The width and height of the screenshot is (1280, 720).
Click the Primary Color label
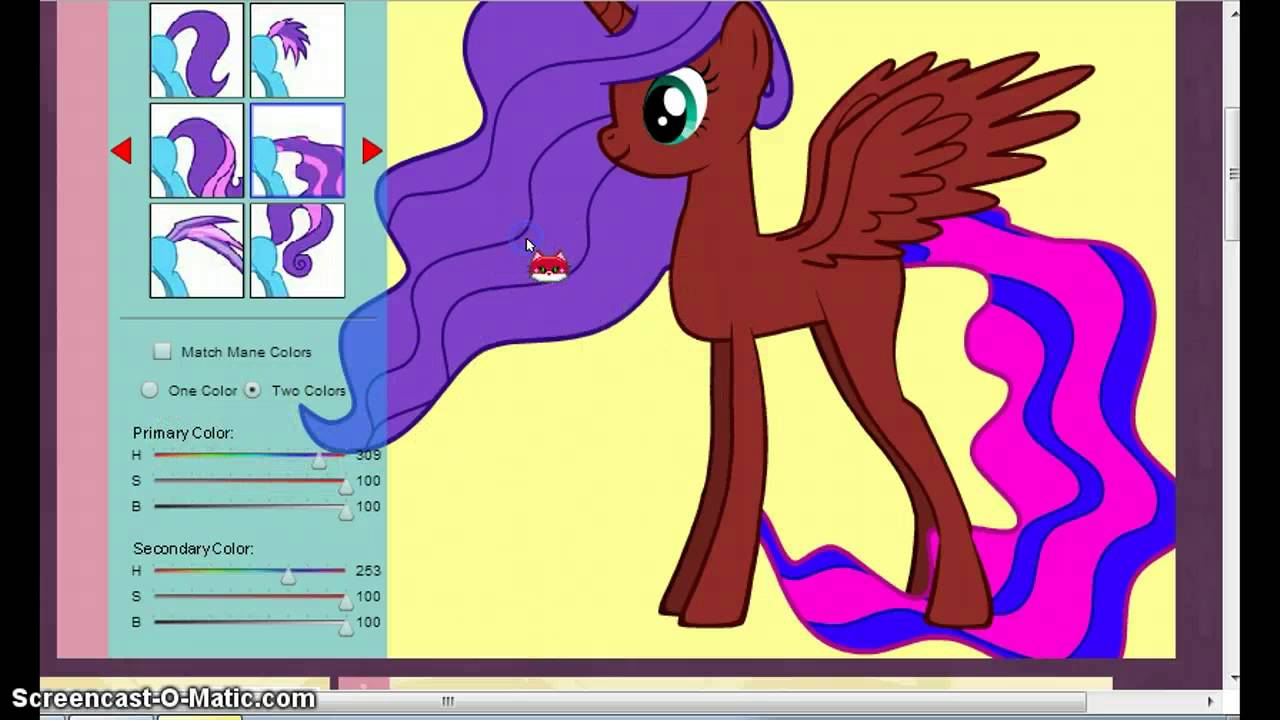coord(183,433)
